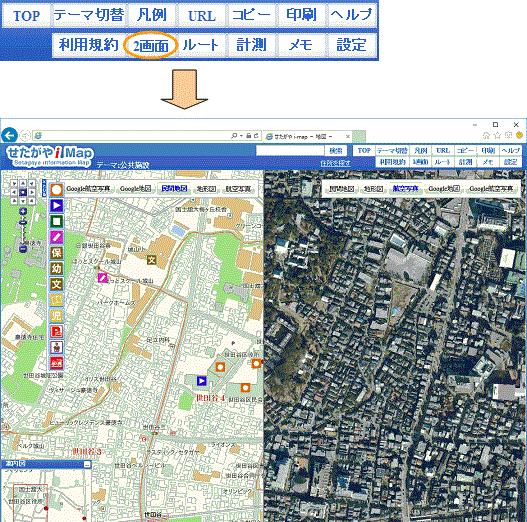Click the せたがや iMap logo
The width and height of the screenshot is (527, 522).
pos(50,157)
